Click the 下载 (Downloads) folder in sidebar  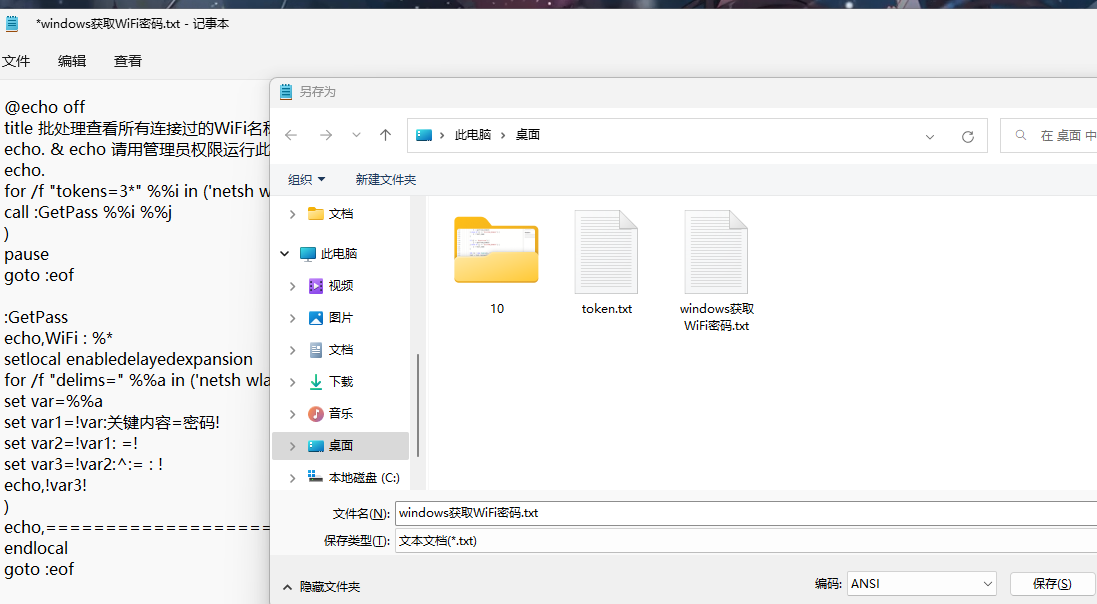(340, 381)
